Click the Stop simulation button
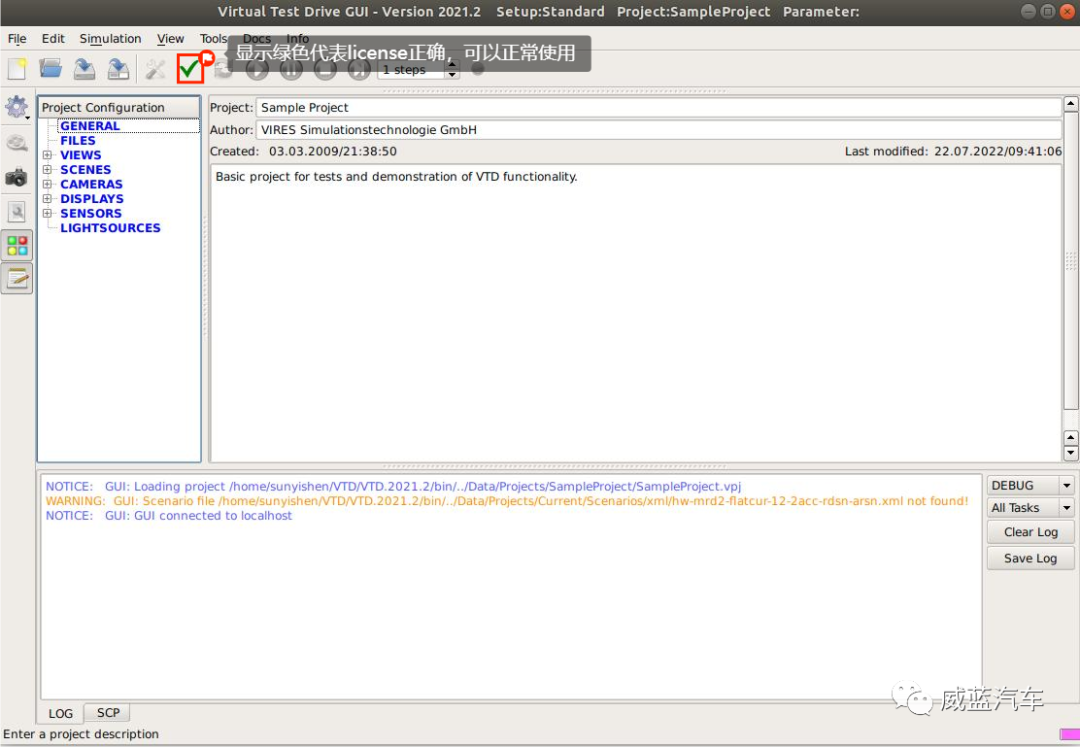1080x747 pixels. 325,69
